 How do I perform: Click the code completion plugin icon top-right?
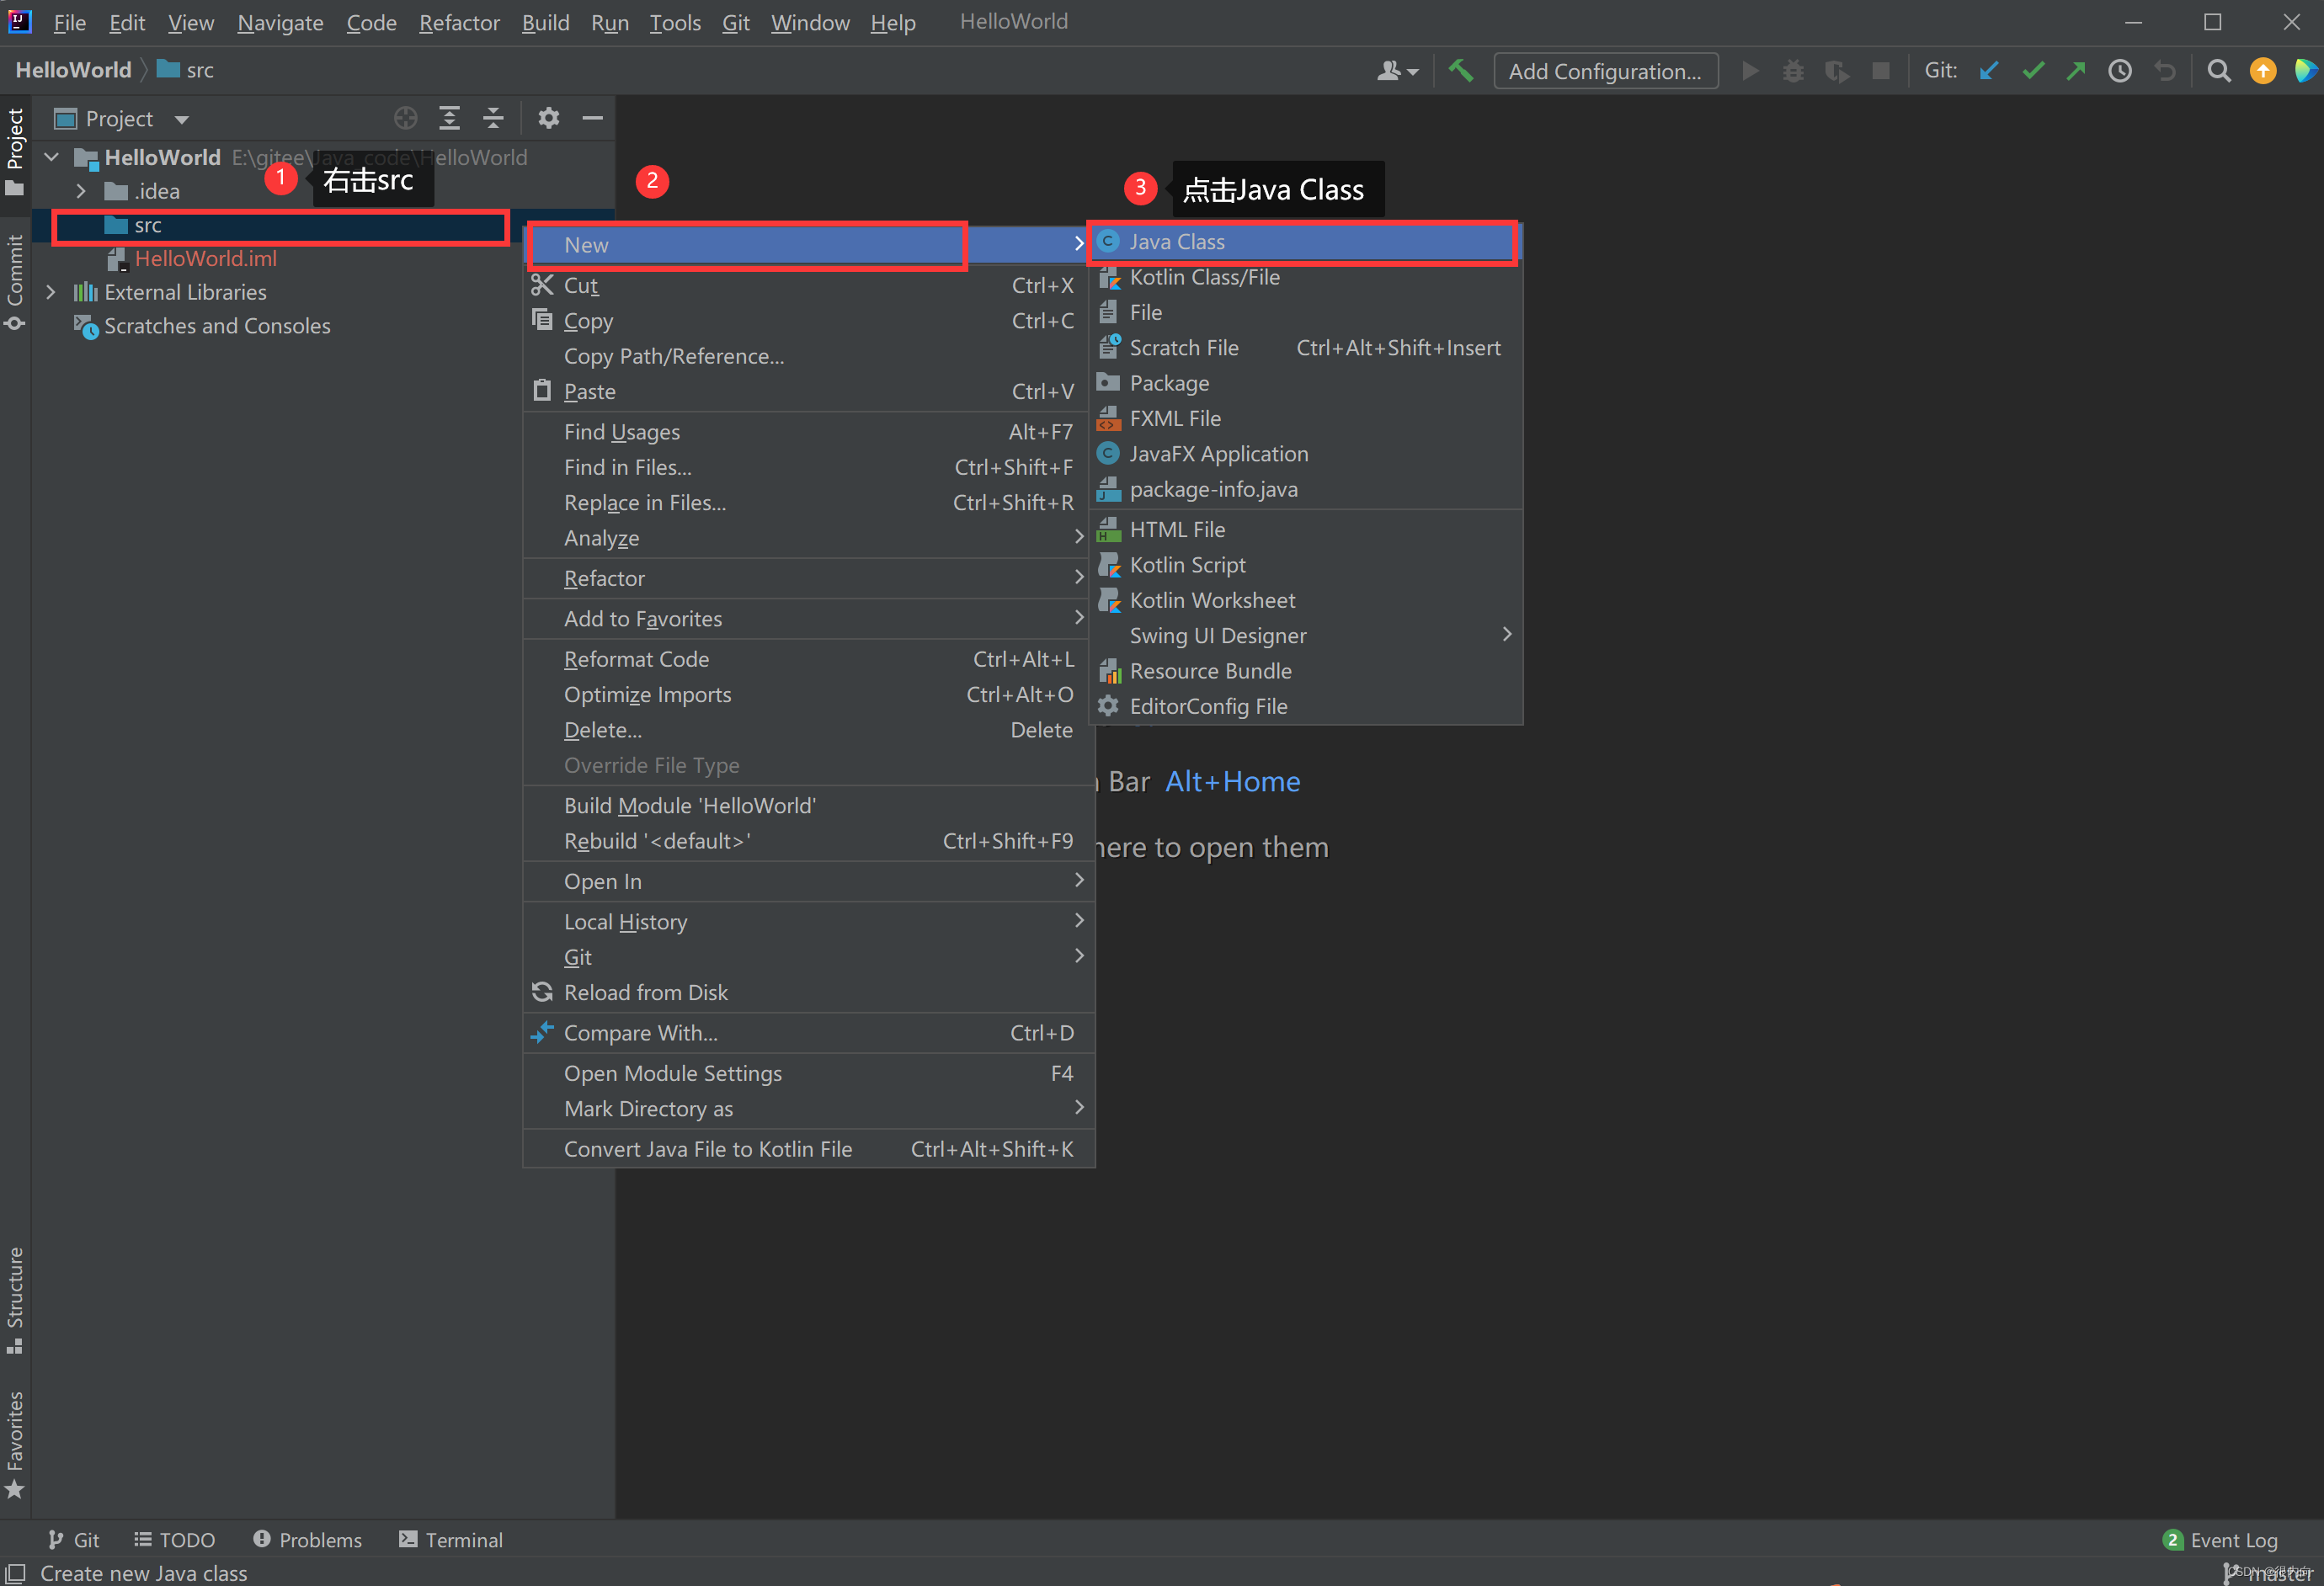click(2305, 71)
